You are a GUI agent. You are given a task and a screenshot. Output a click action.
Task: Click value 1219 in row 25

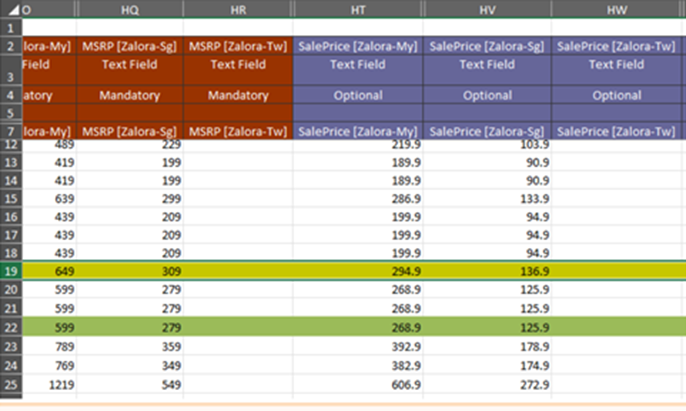[x=61, y=385]
